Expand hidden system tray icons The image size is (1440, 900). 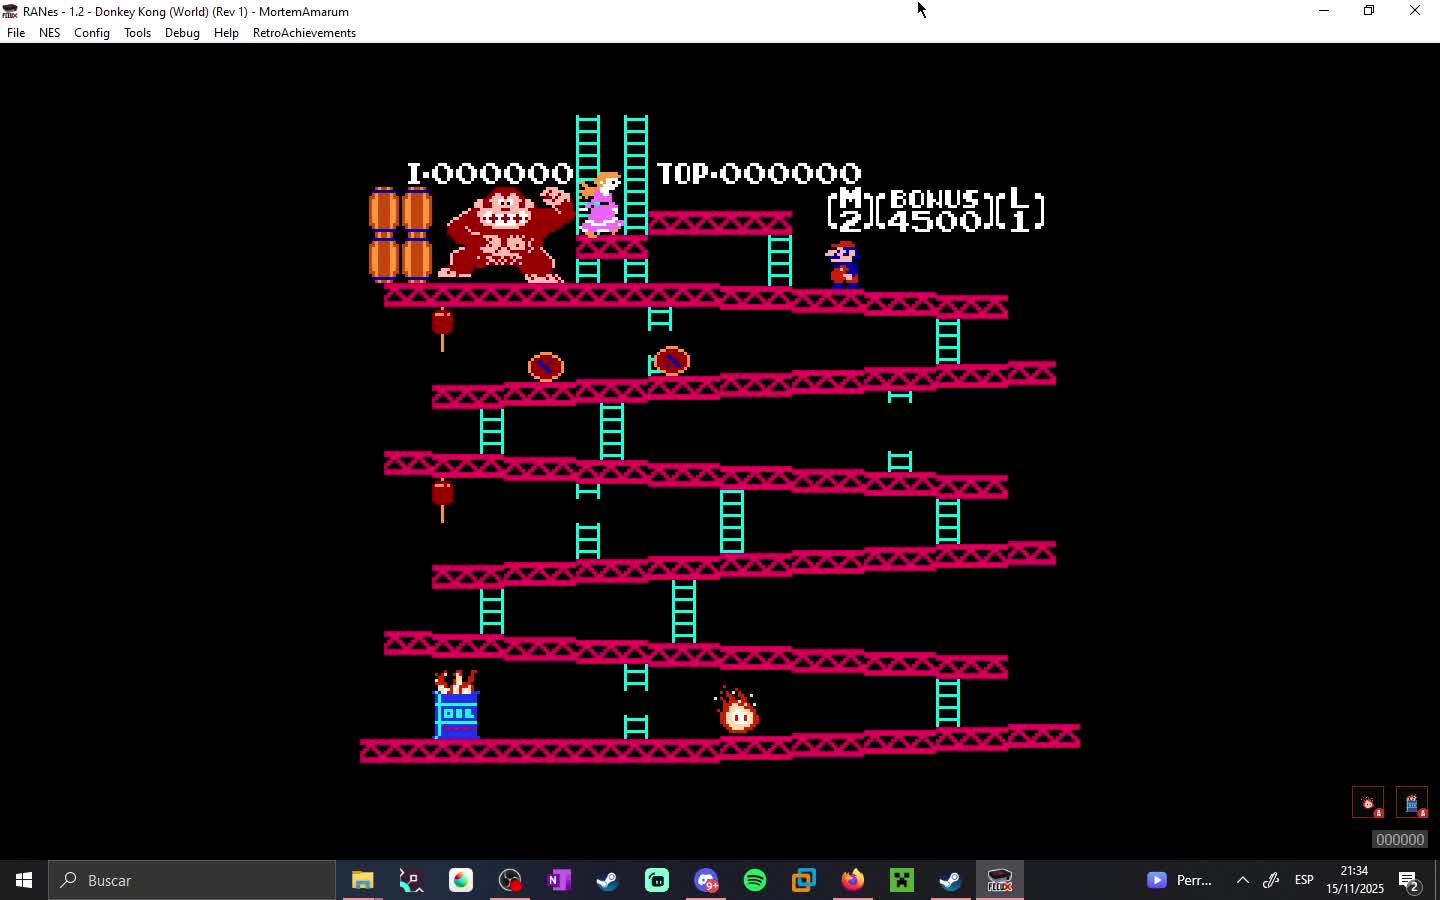[x=1242, y=880]
